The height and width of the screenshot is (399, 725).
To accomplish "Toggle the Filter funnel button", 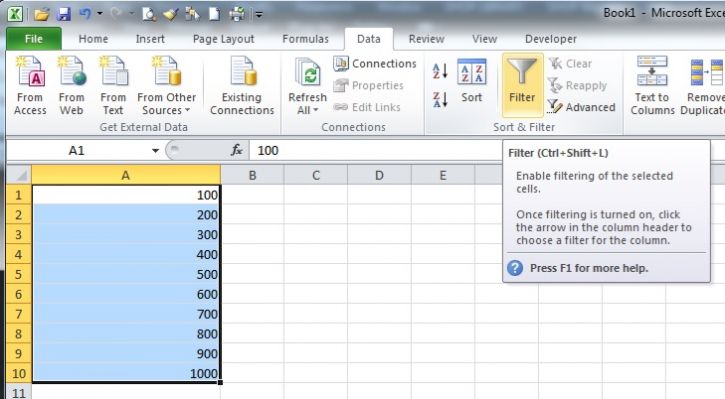I will [522, 85].
